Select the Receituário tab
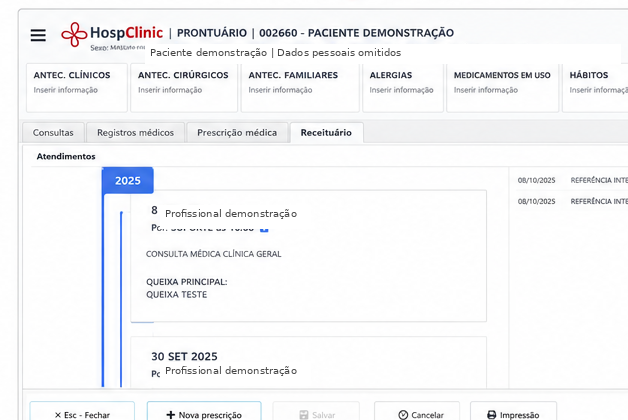 click(x=326, y=133)
